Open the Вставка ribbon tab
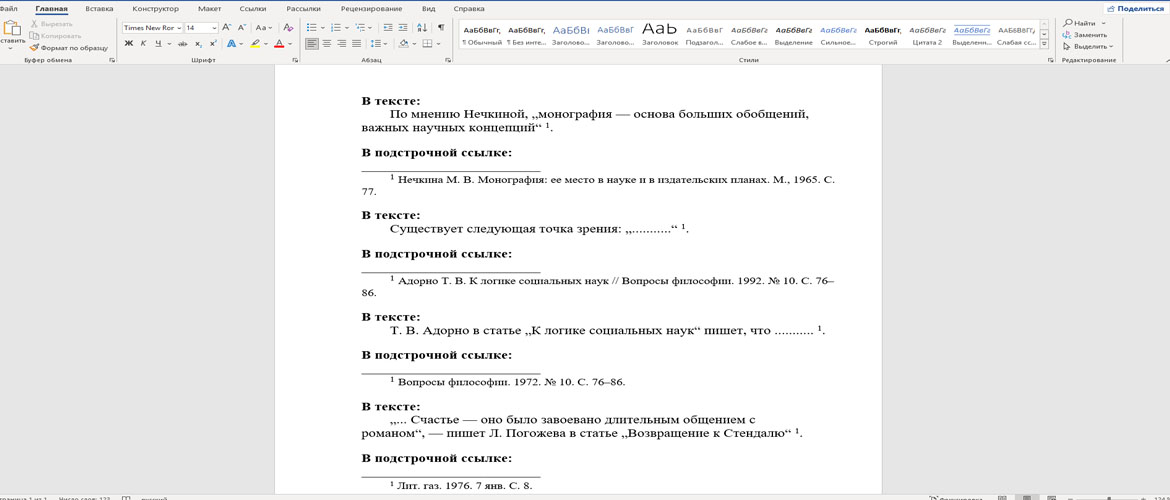The image size is (1170, 500). [x=99, y=9]
